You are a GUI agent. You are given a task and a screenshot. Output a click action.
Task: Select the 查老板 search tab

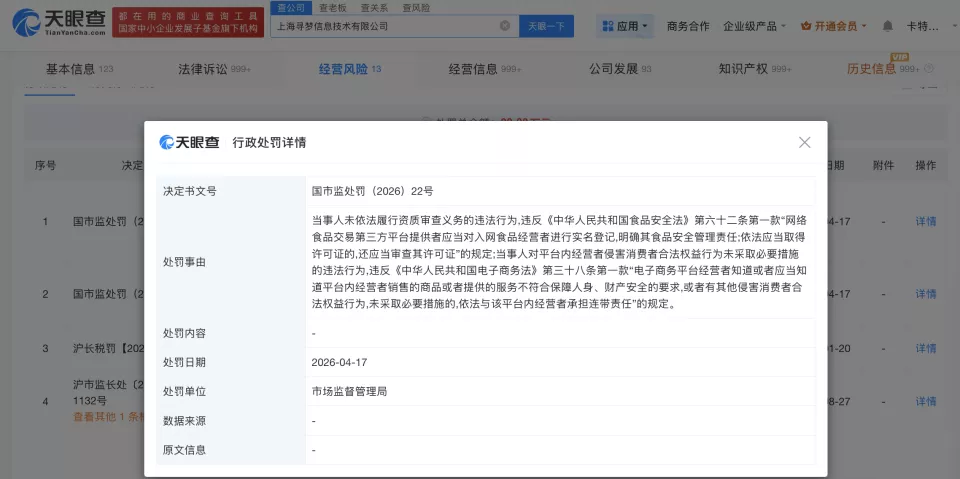click(331, 7)
